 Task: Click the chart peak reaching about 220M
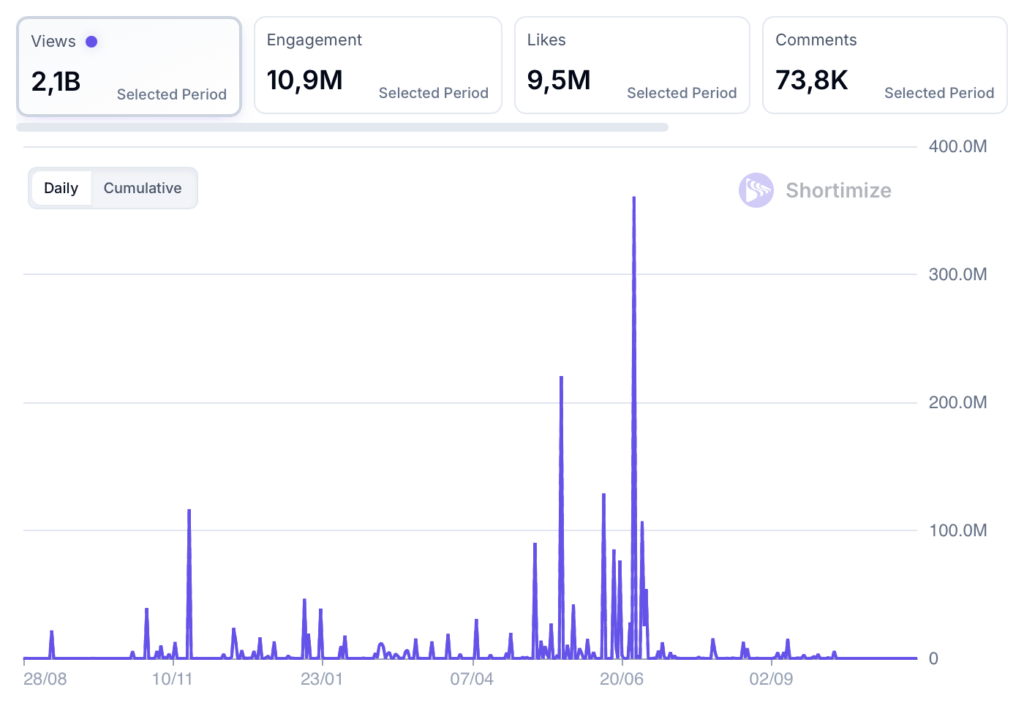(x=561, y=379)
